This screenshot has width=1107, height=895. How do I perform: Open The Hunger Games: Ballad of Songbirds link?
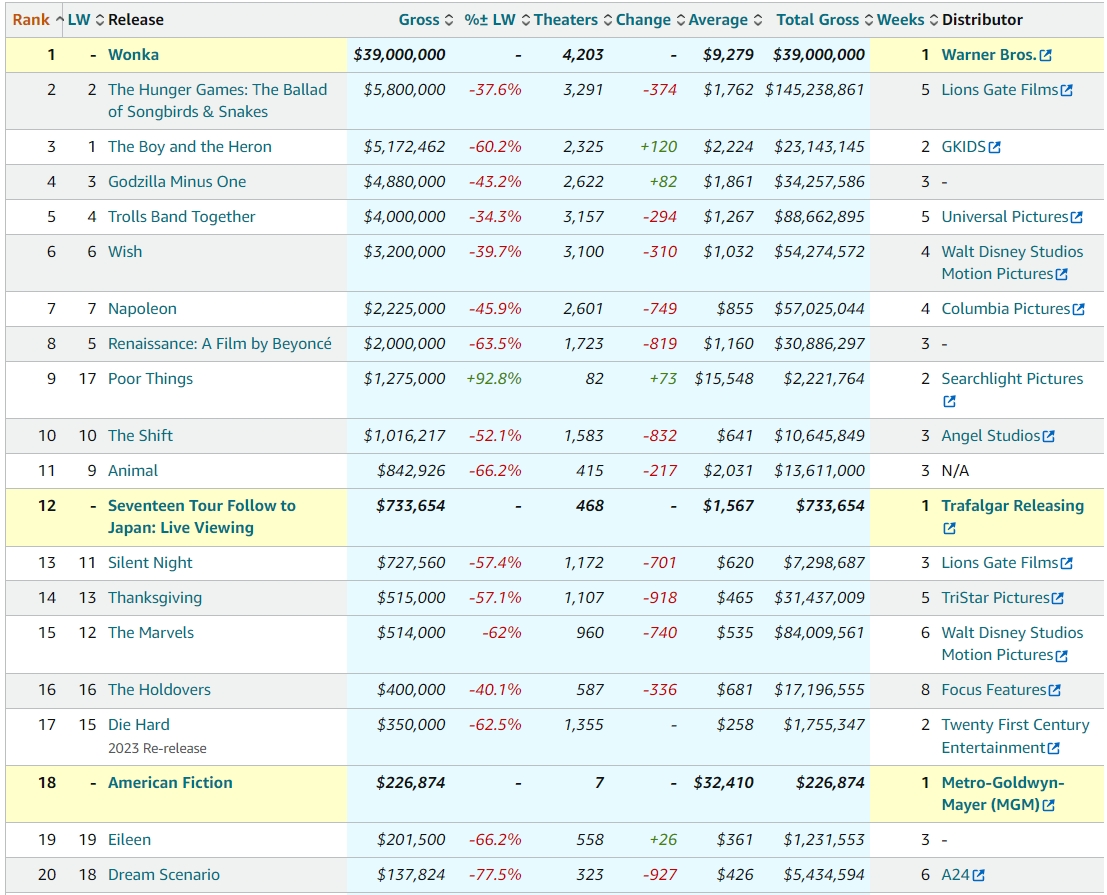(217, 100)
